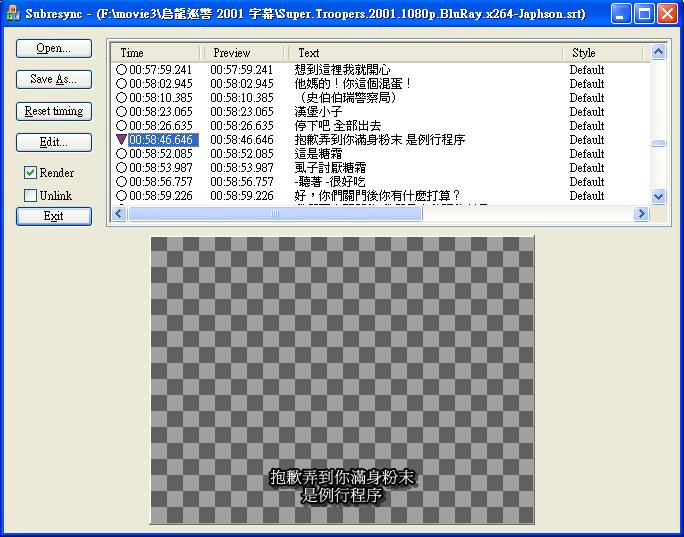
Task: Toggle circle marker for 00:58:56.757 row
Action: (121, 181)
